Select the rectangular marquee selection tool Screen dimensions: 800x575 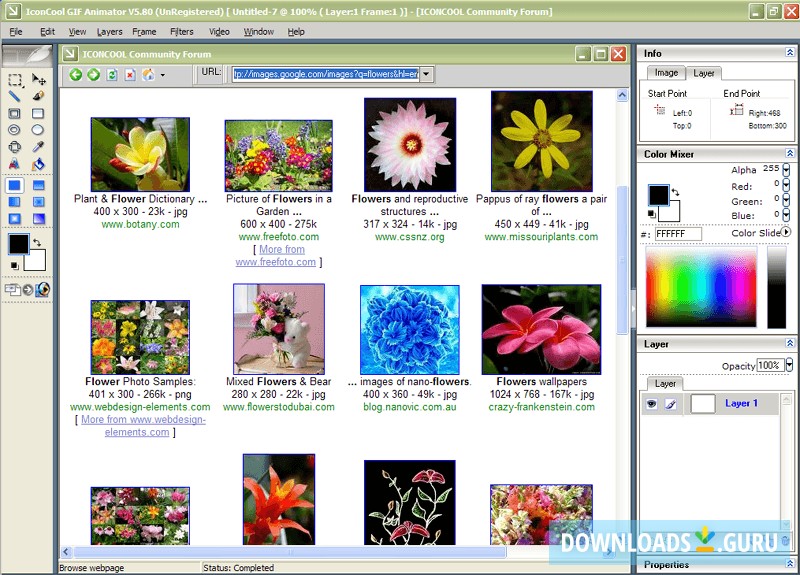coord(15,80)
